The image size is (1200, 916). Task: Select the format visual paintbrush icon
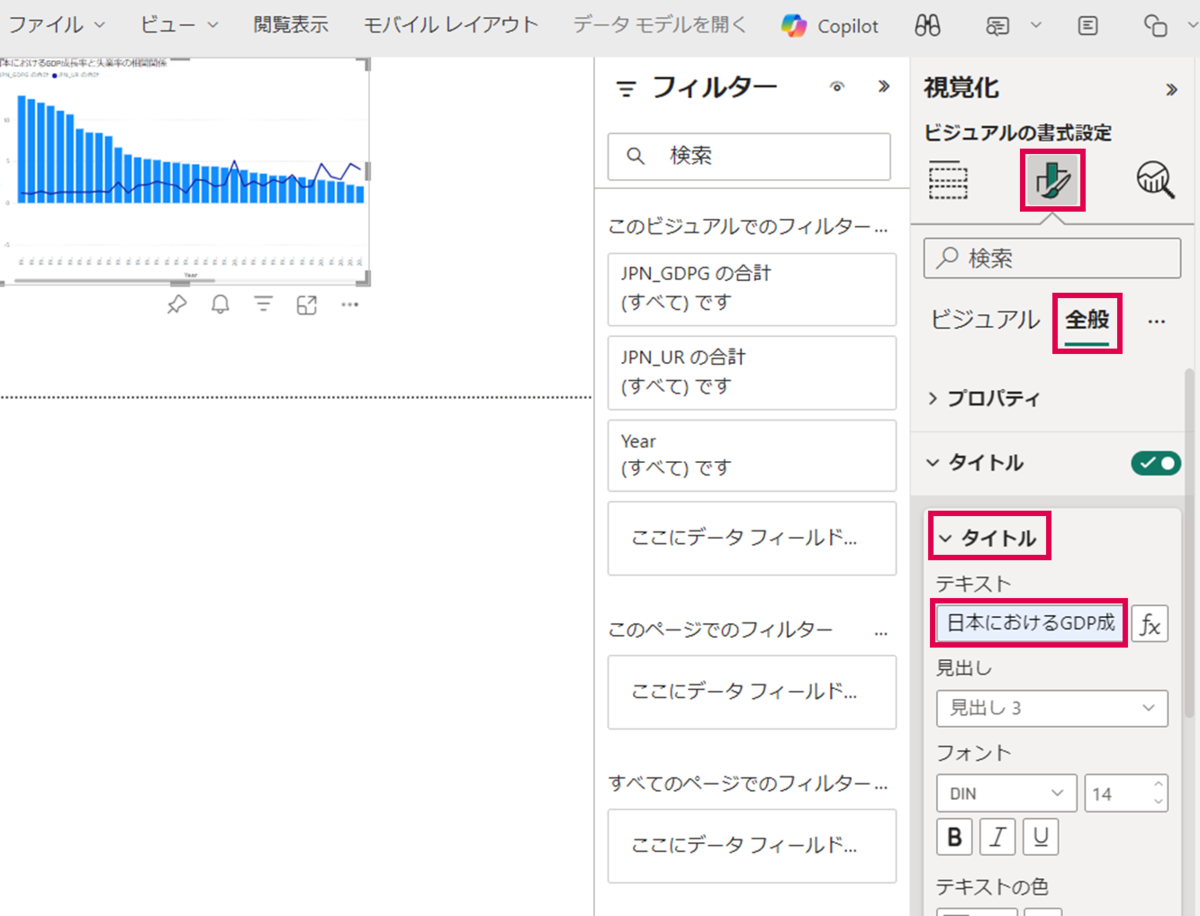pos(1051,180)
